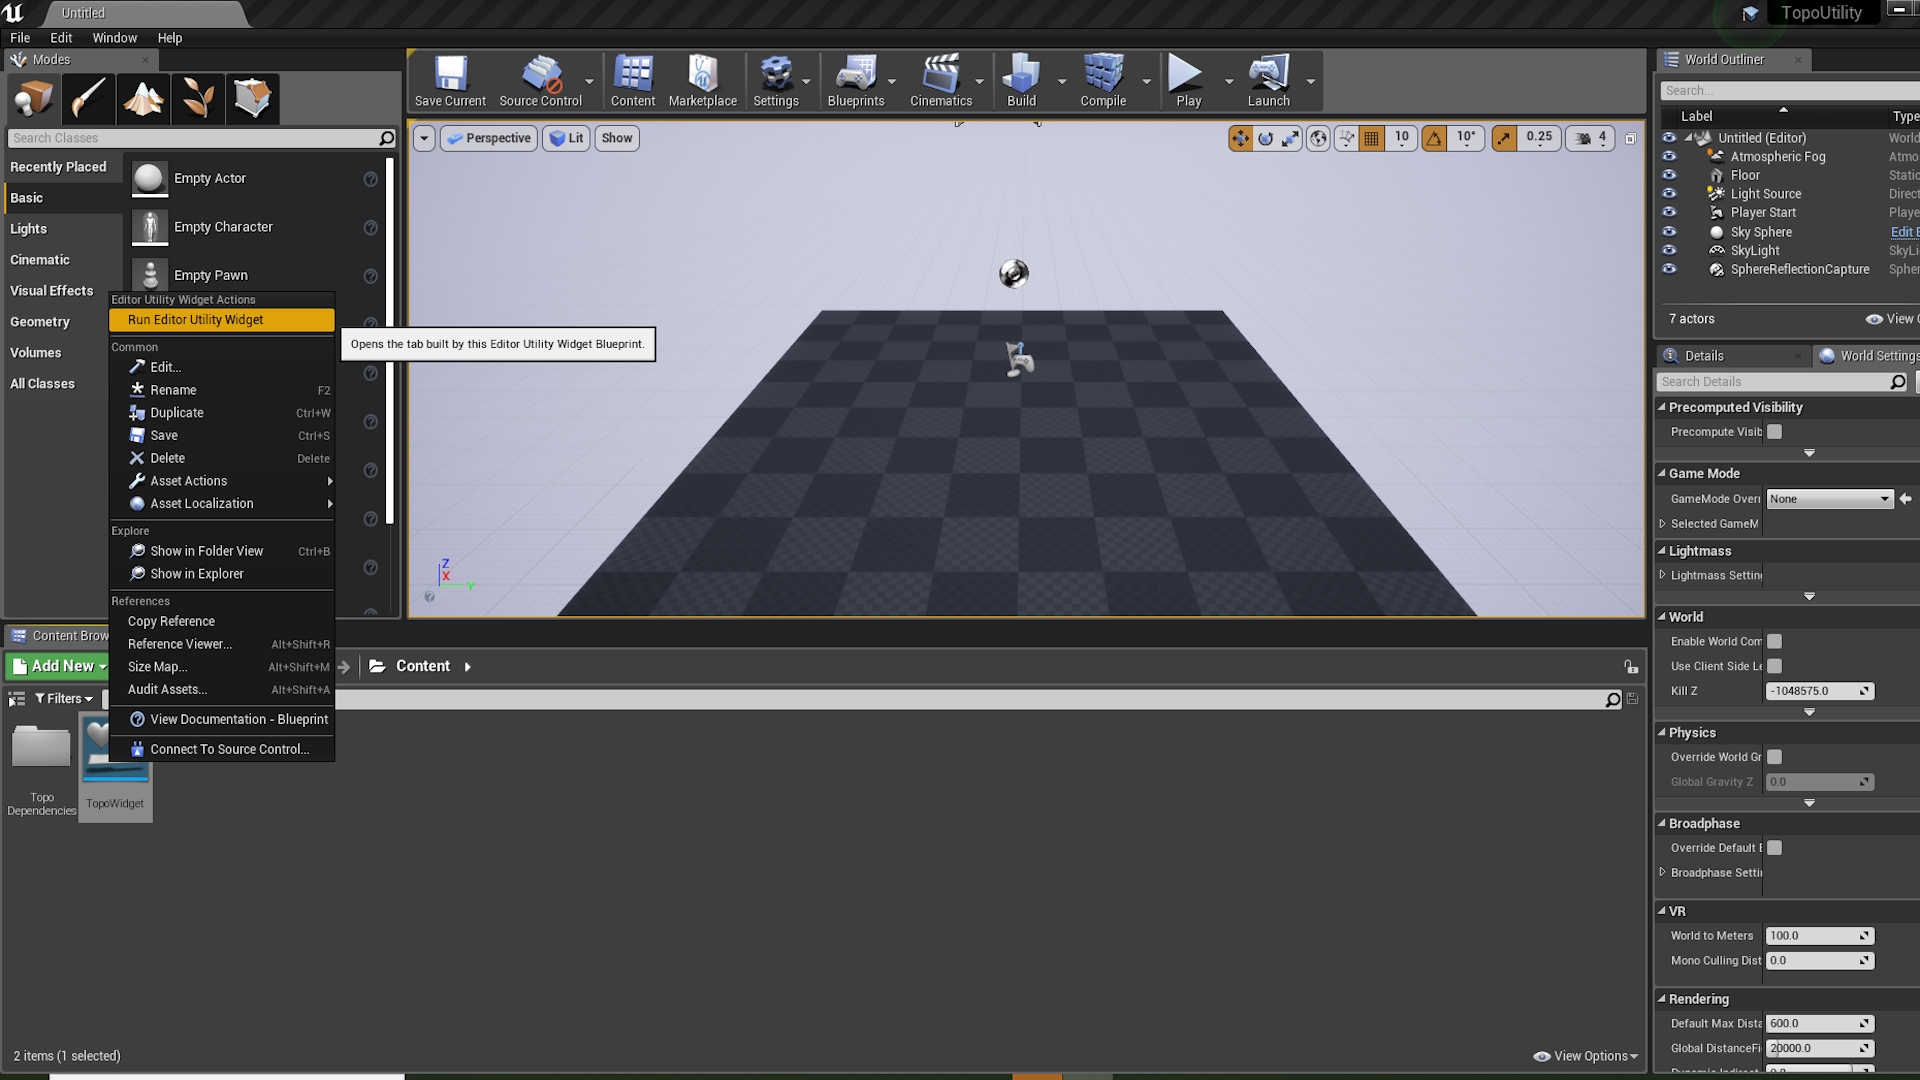Click the Add New button
The image size is (1920, 1080).
click(59, 666)
